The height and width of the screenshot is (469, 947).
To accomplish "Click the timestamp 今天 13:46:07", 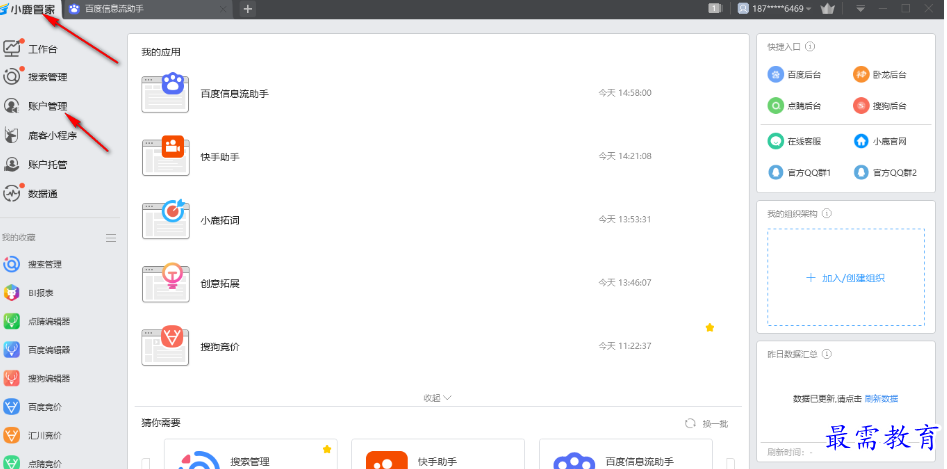I will (x=625, y=282).
